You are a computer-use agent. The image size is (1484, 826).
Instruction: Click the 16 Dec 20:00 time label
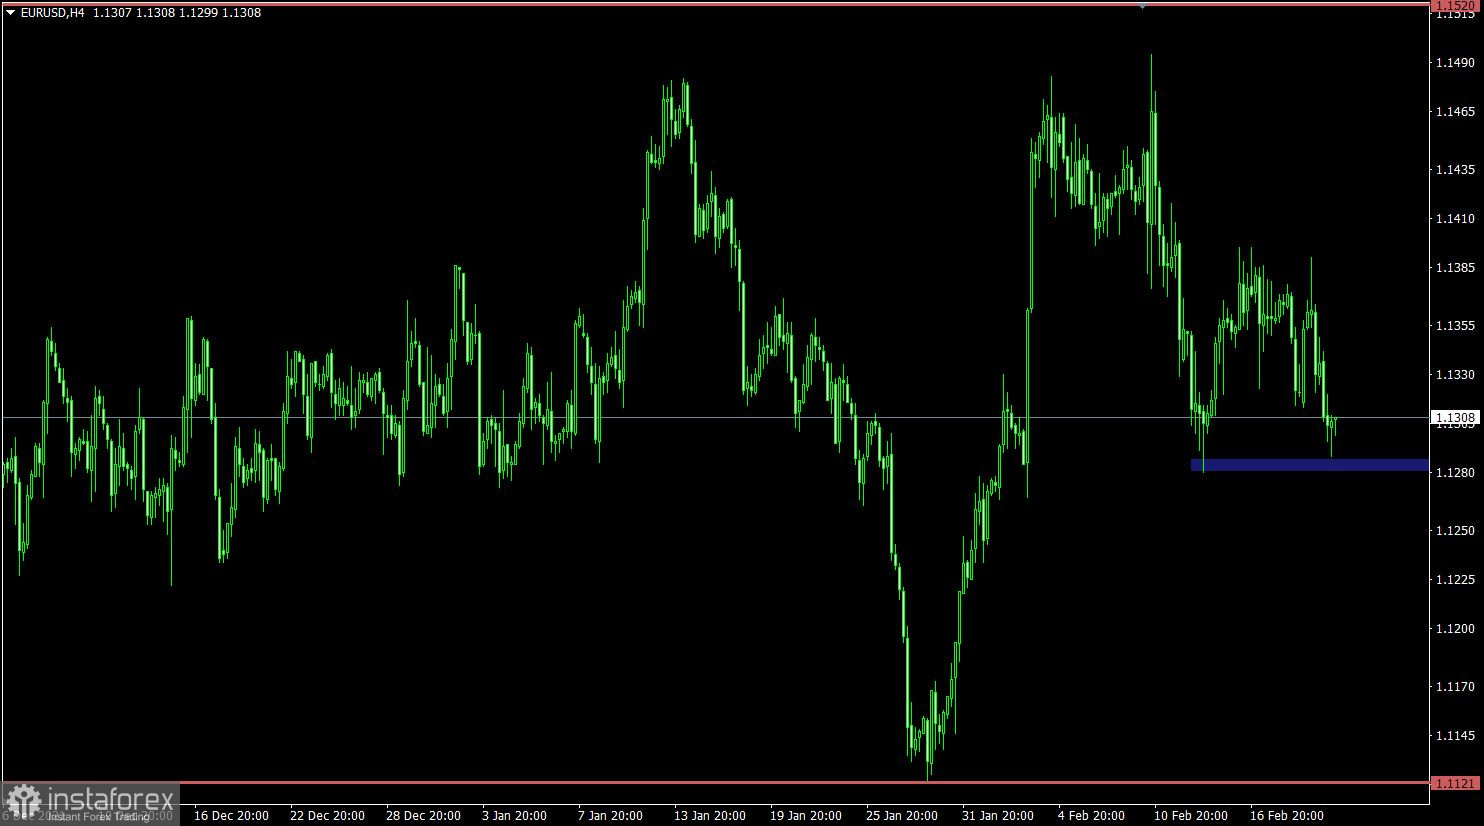point(231,815)
